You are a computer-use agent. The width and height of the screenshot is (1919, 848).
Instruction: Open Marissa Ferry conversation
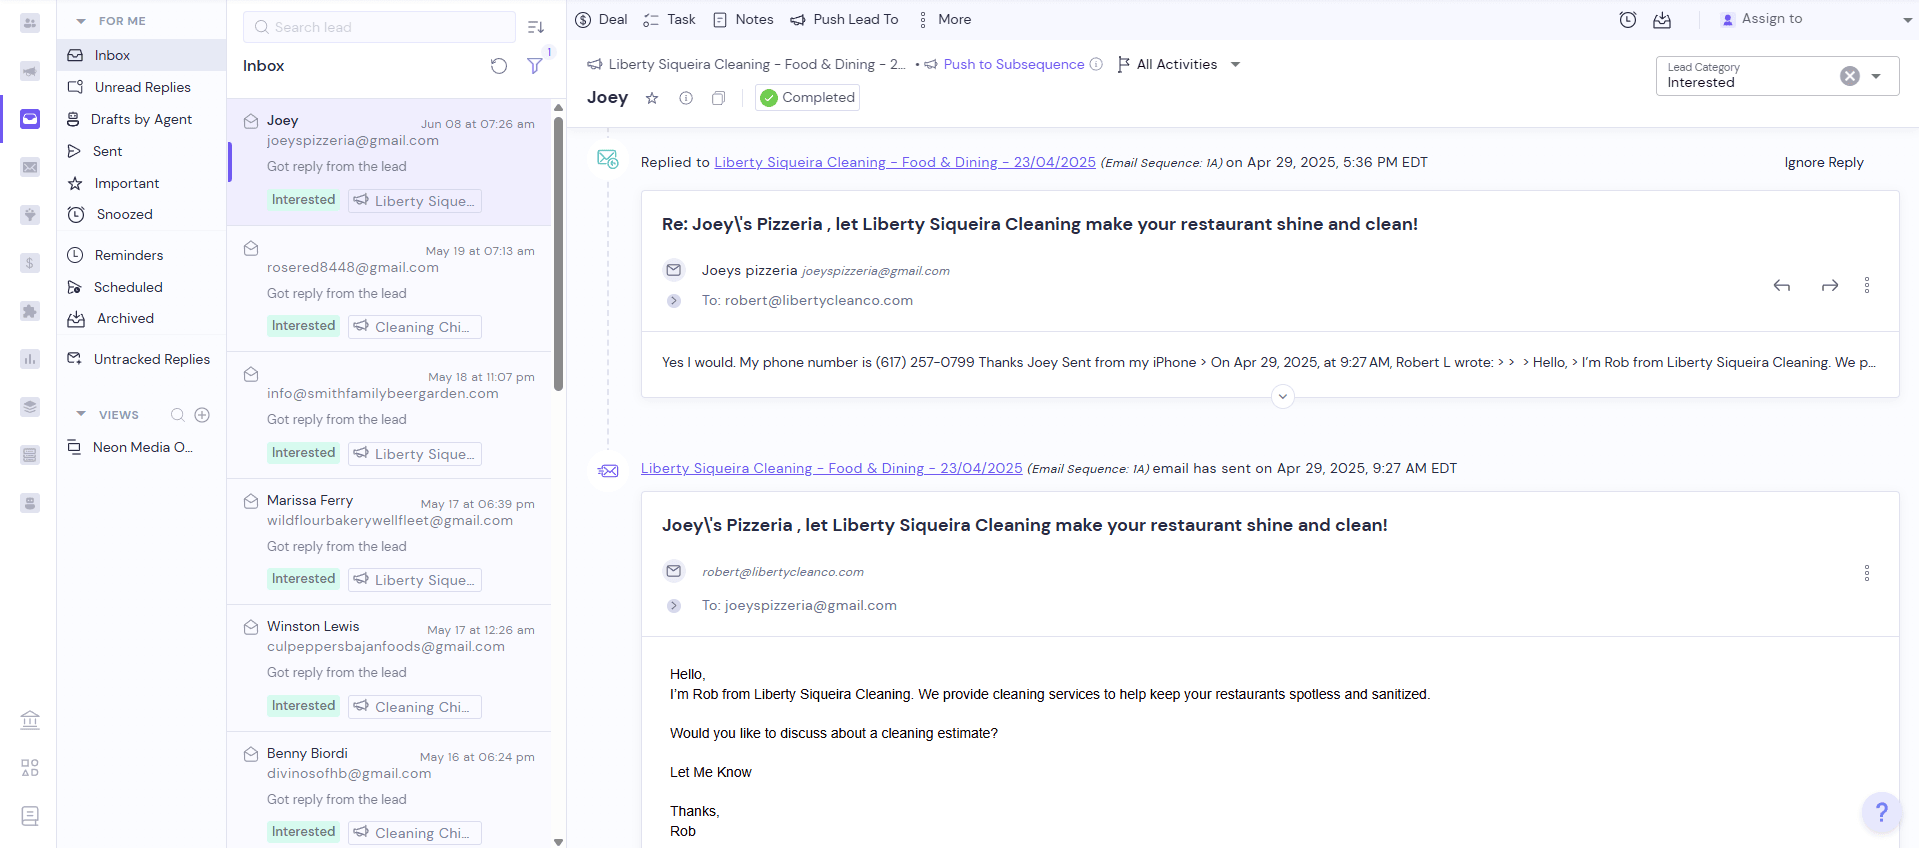tap(389, 541)
